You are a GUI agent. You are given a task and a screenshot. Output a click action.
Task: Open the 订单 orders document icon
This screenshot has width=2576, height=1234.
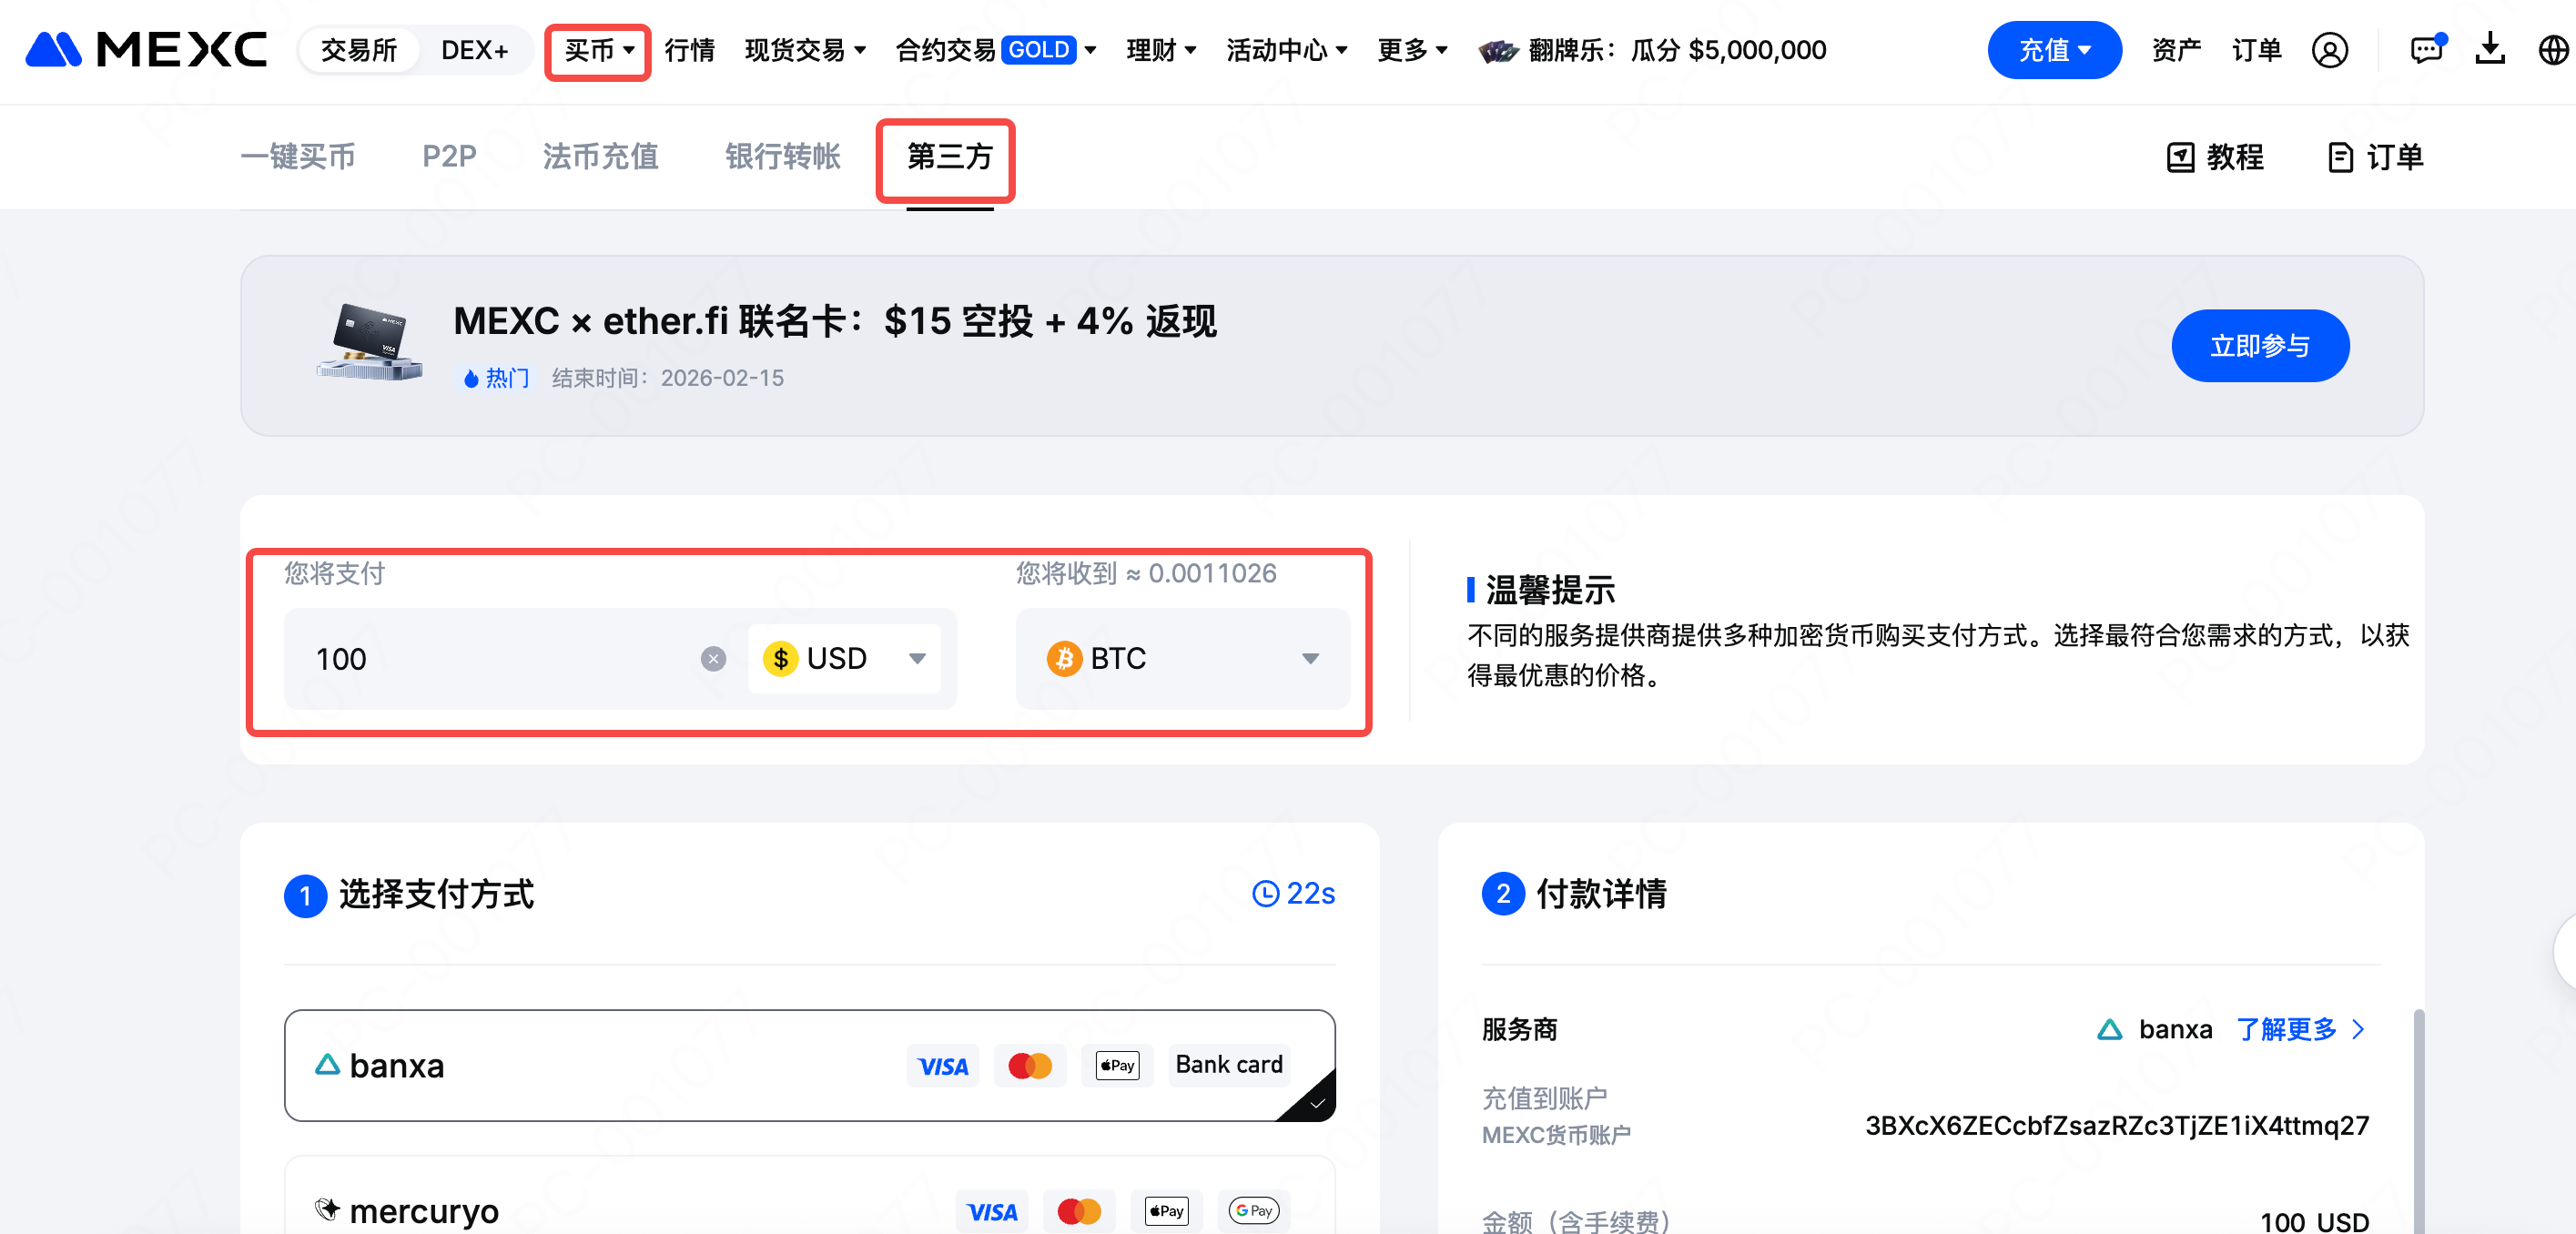[x=2376, y=157]
